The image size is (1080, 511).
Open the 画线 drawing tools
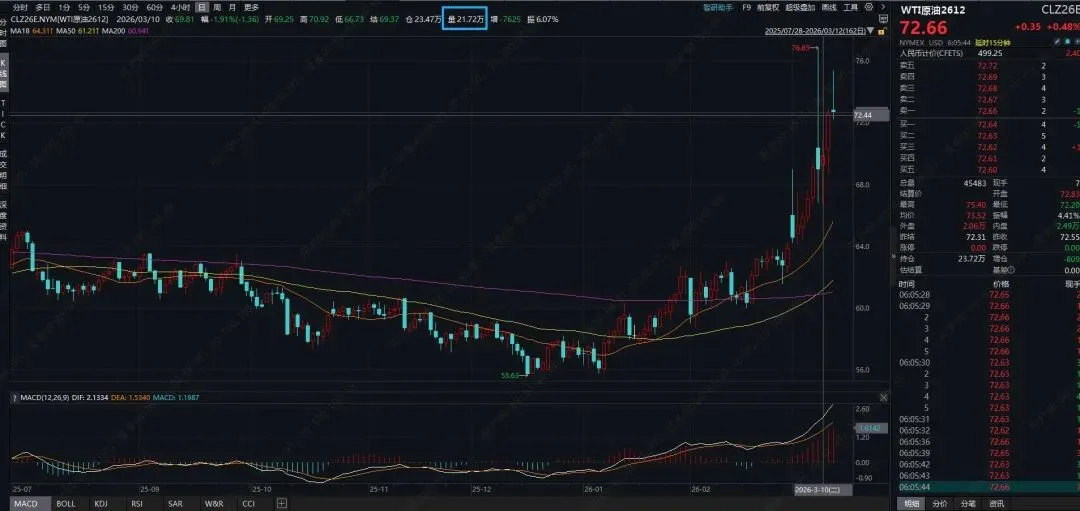829,7
